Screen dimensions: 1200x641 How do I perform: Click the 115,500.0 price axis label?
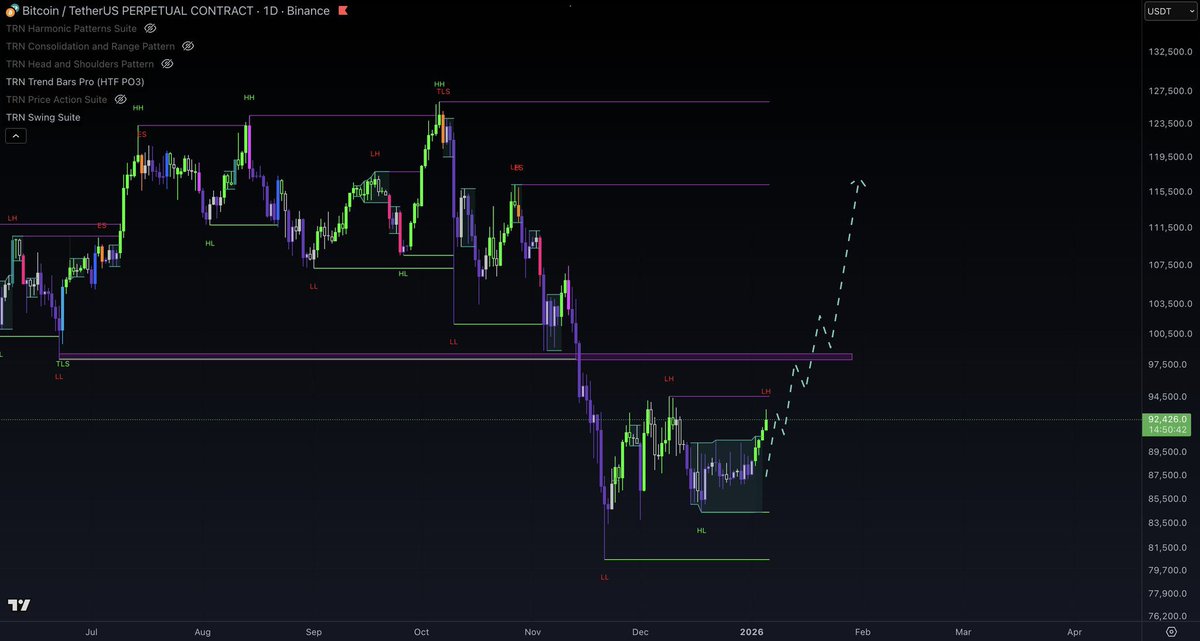tap(1168, 191)
